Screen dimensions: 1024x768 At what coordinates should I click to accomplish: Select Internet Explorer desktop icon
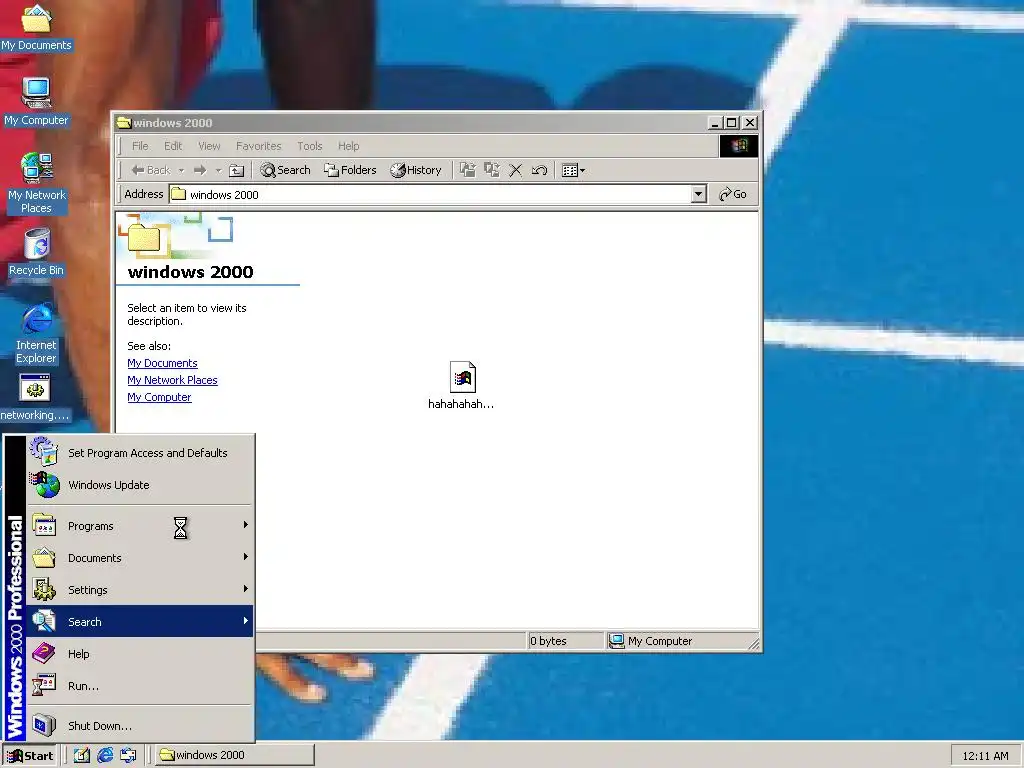pos(36,333)
